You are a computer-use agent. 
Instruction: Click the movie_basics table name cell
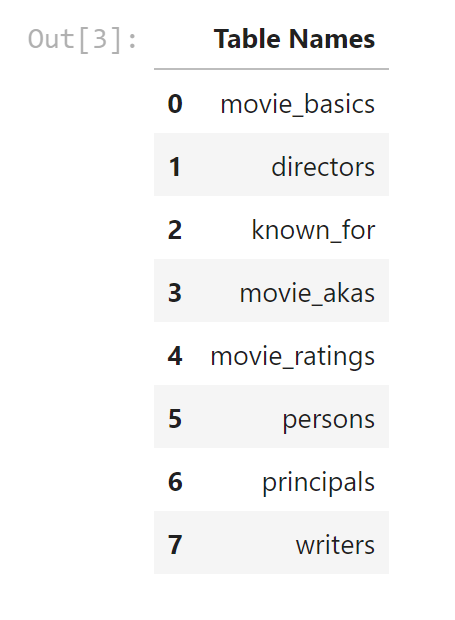(297, 104)
